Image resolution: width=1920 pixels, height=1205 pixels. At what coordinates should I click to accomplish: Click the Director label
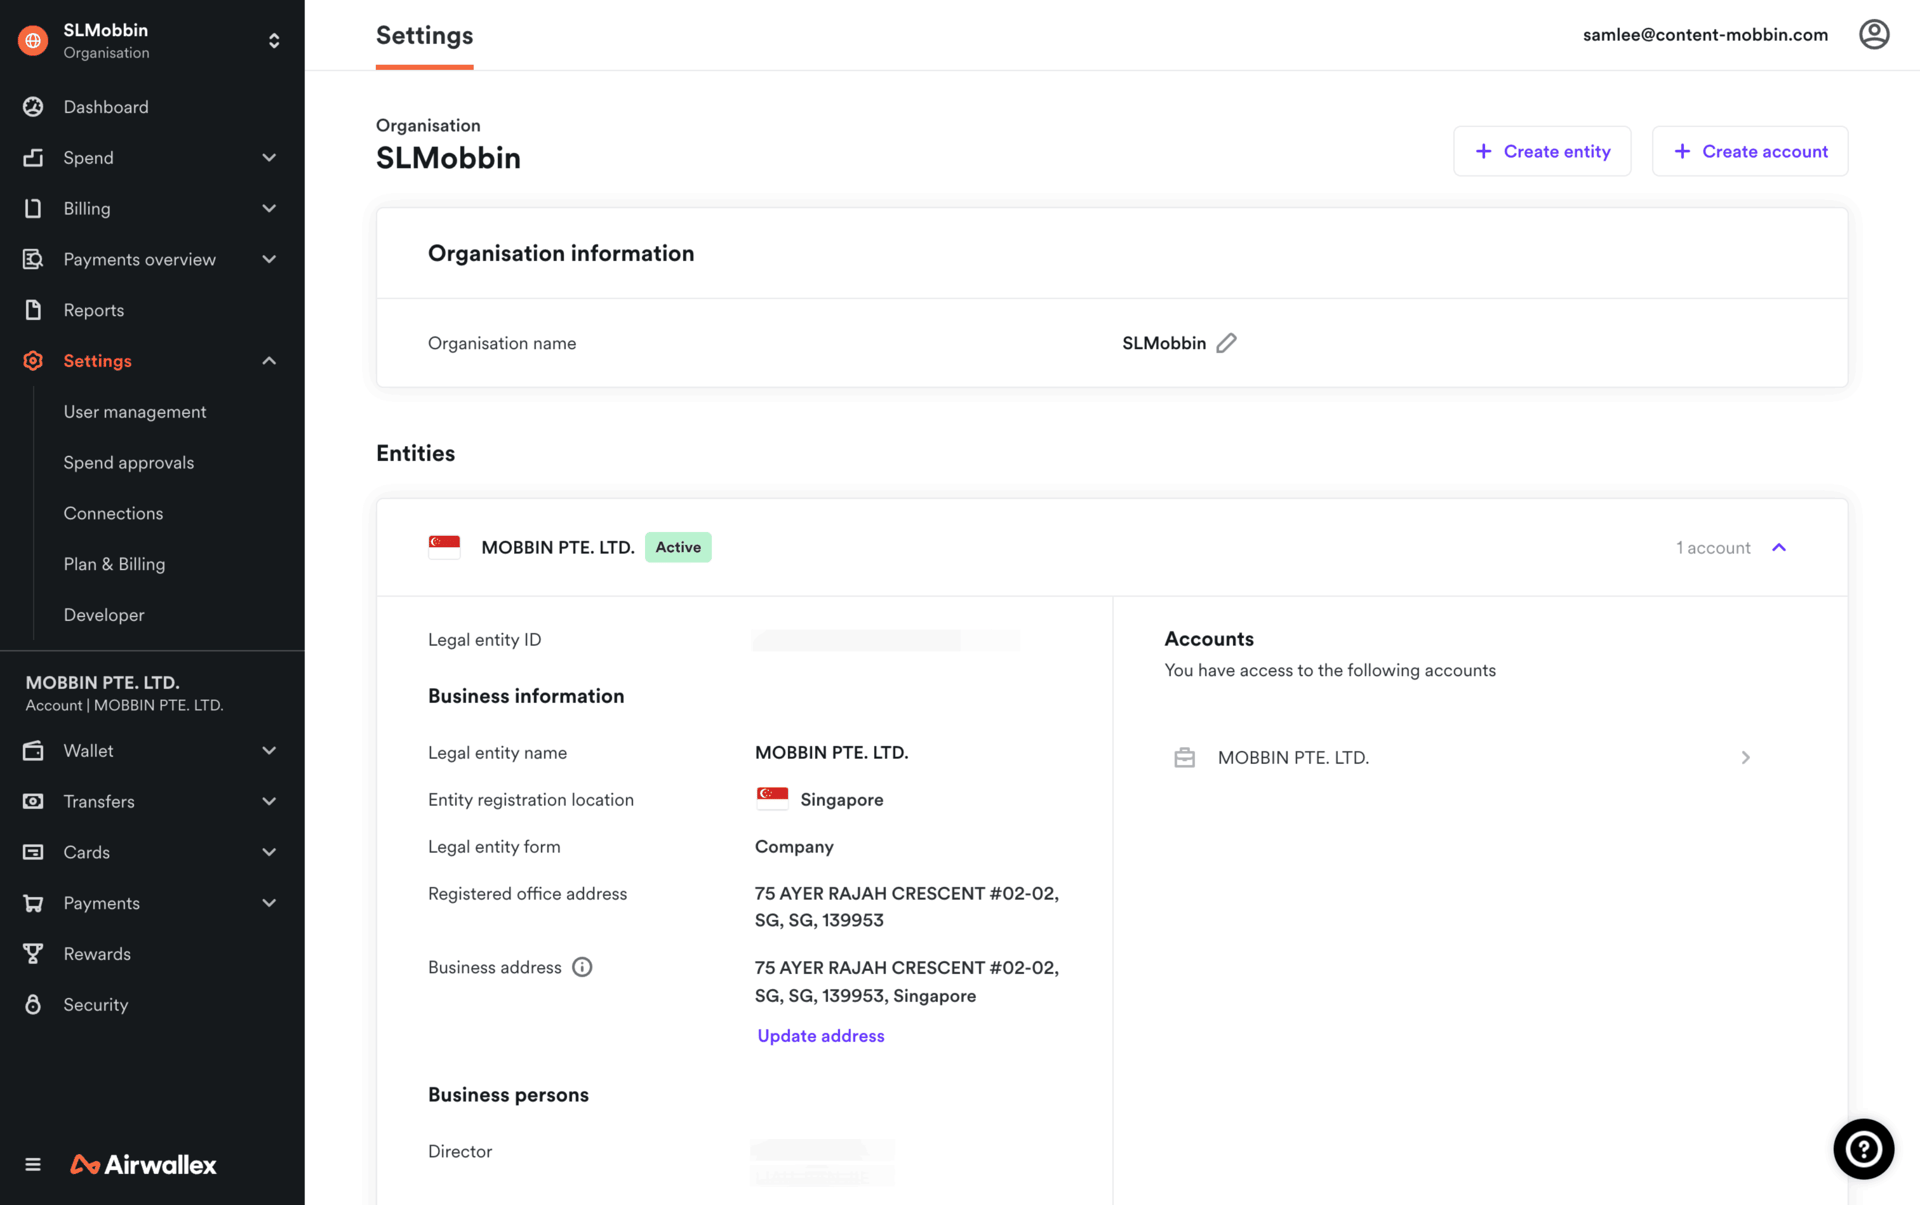(x=460, y=1151)
